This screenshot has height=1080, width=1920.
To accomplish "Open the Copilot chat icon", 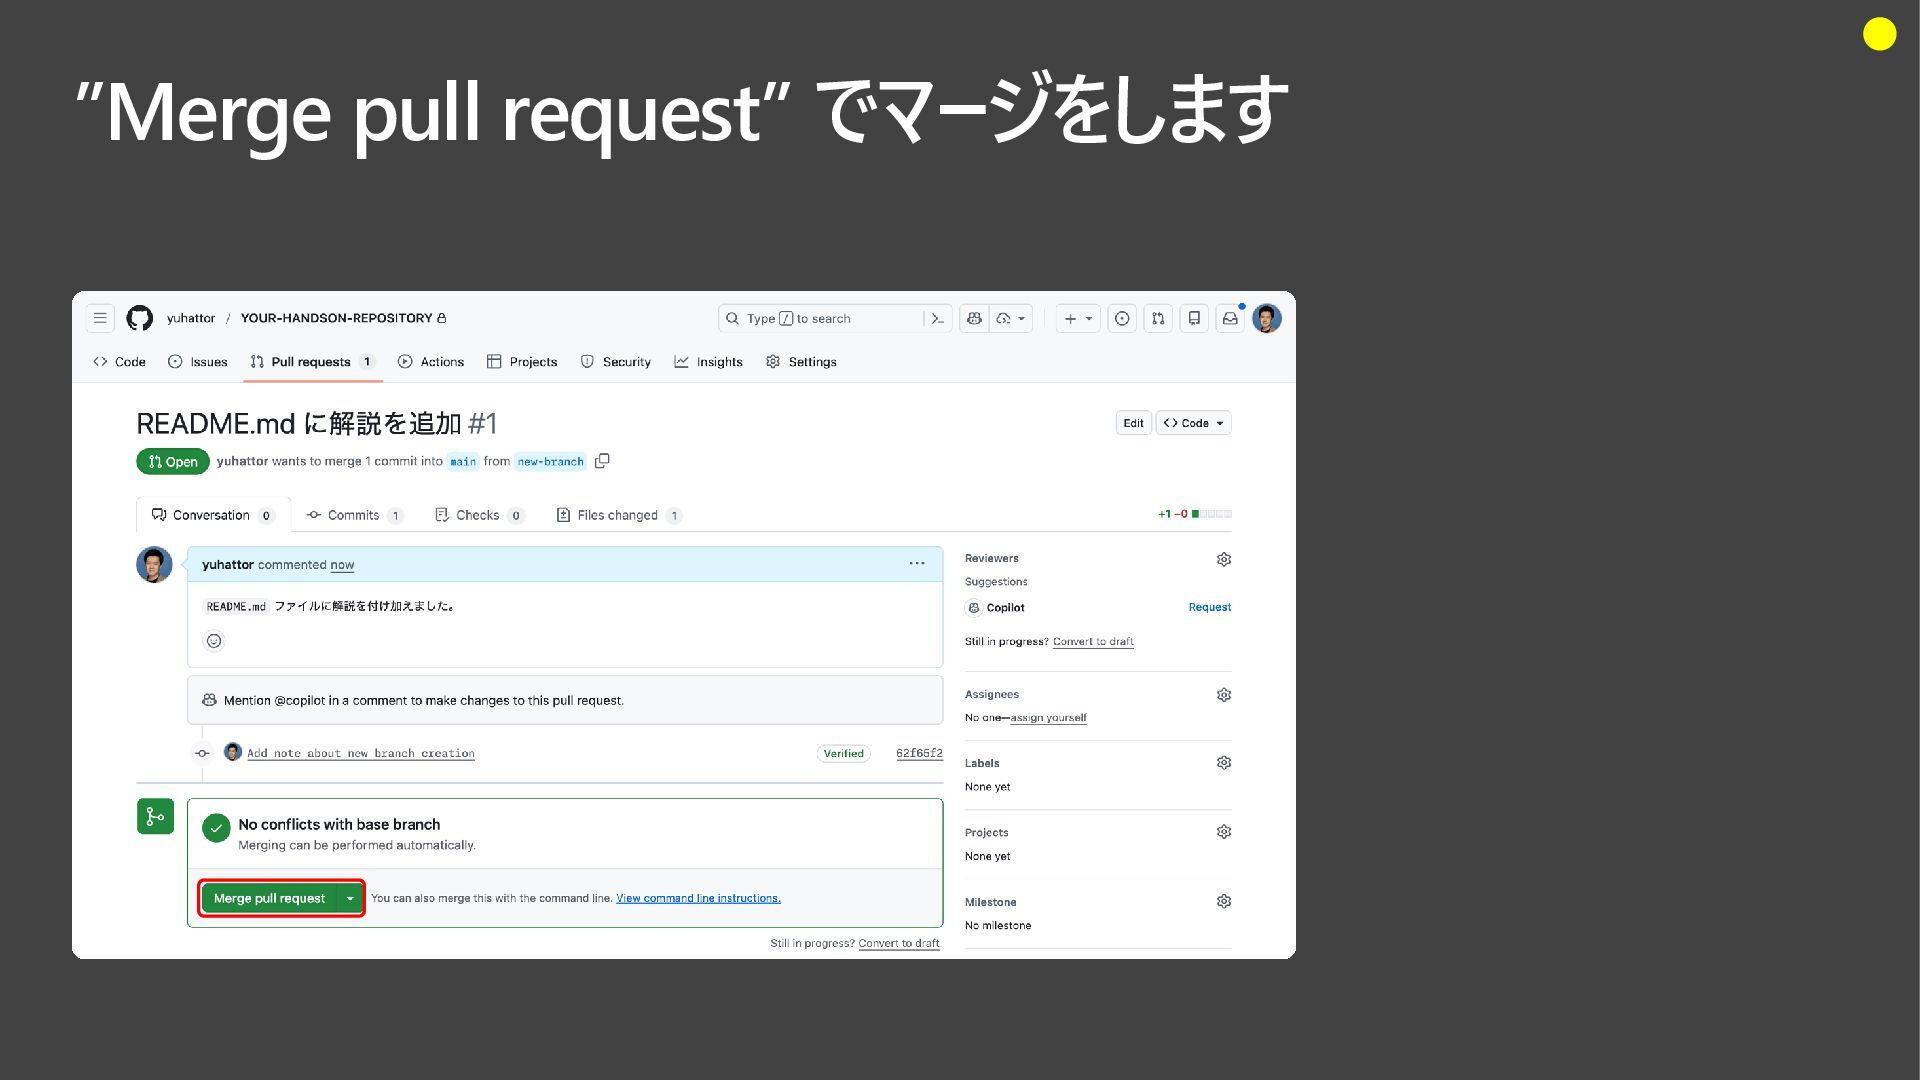I will click(x=974, y=318).
